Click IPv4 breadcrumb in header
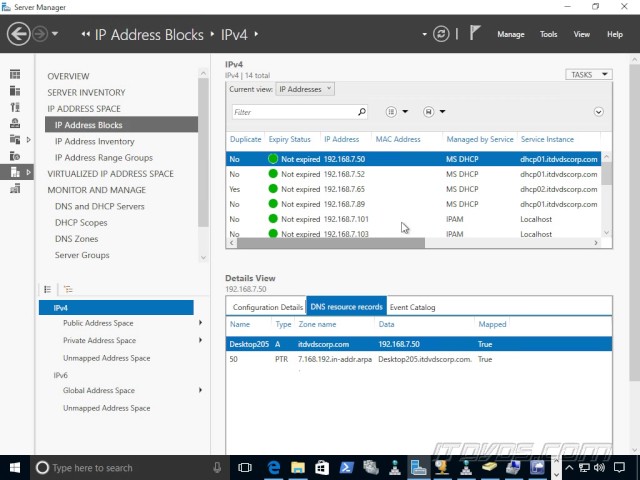640x480 pixels. point(234,35)
